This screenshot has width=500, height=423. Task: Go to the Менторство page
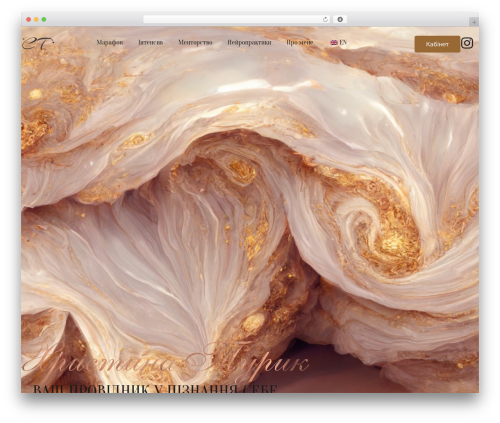pyautogui.click(x=195, y=43)
